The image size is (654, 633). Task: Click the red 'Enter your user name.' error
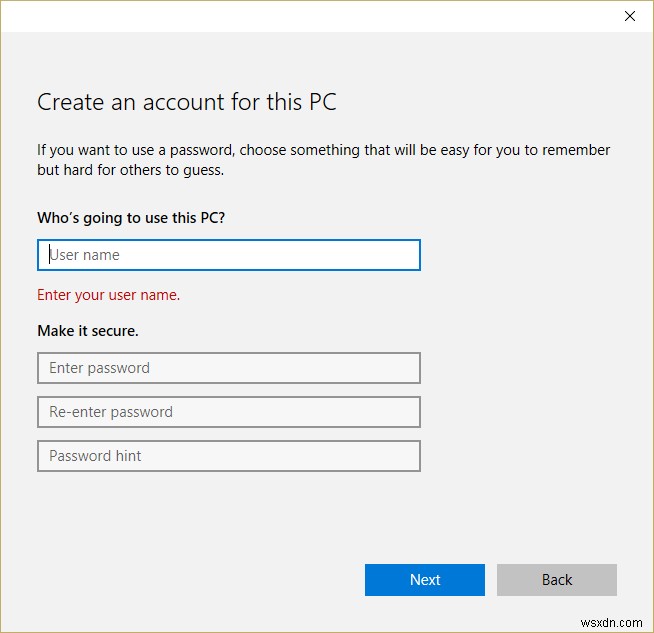pyautogui.click(x=108, y=295)
